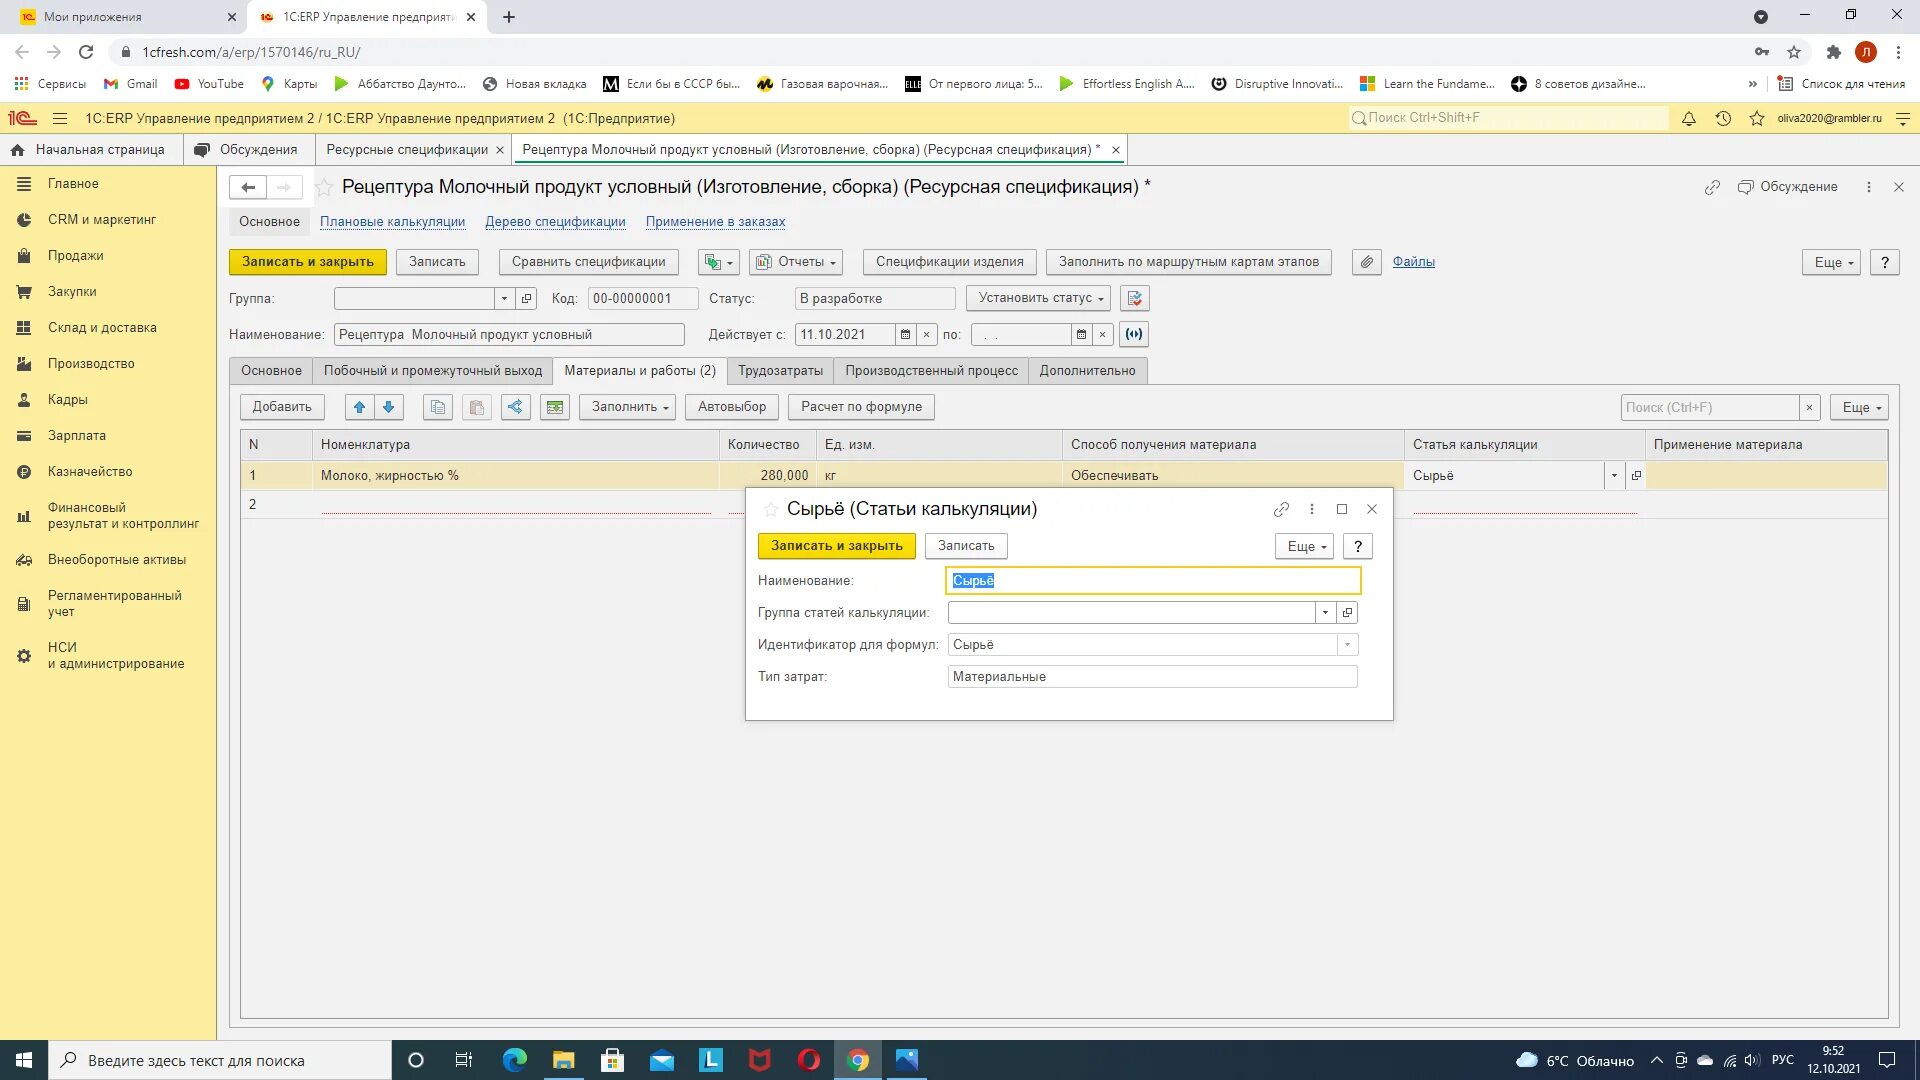Toggle favorite star next to Сырьё dialog title
The height and width of the screenshot is (1080, 1920).
point(770,510)
